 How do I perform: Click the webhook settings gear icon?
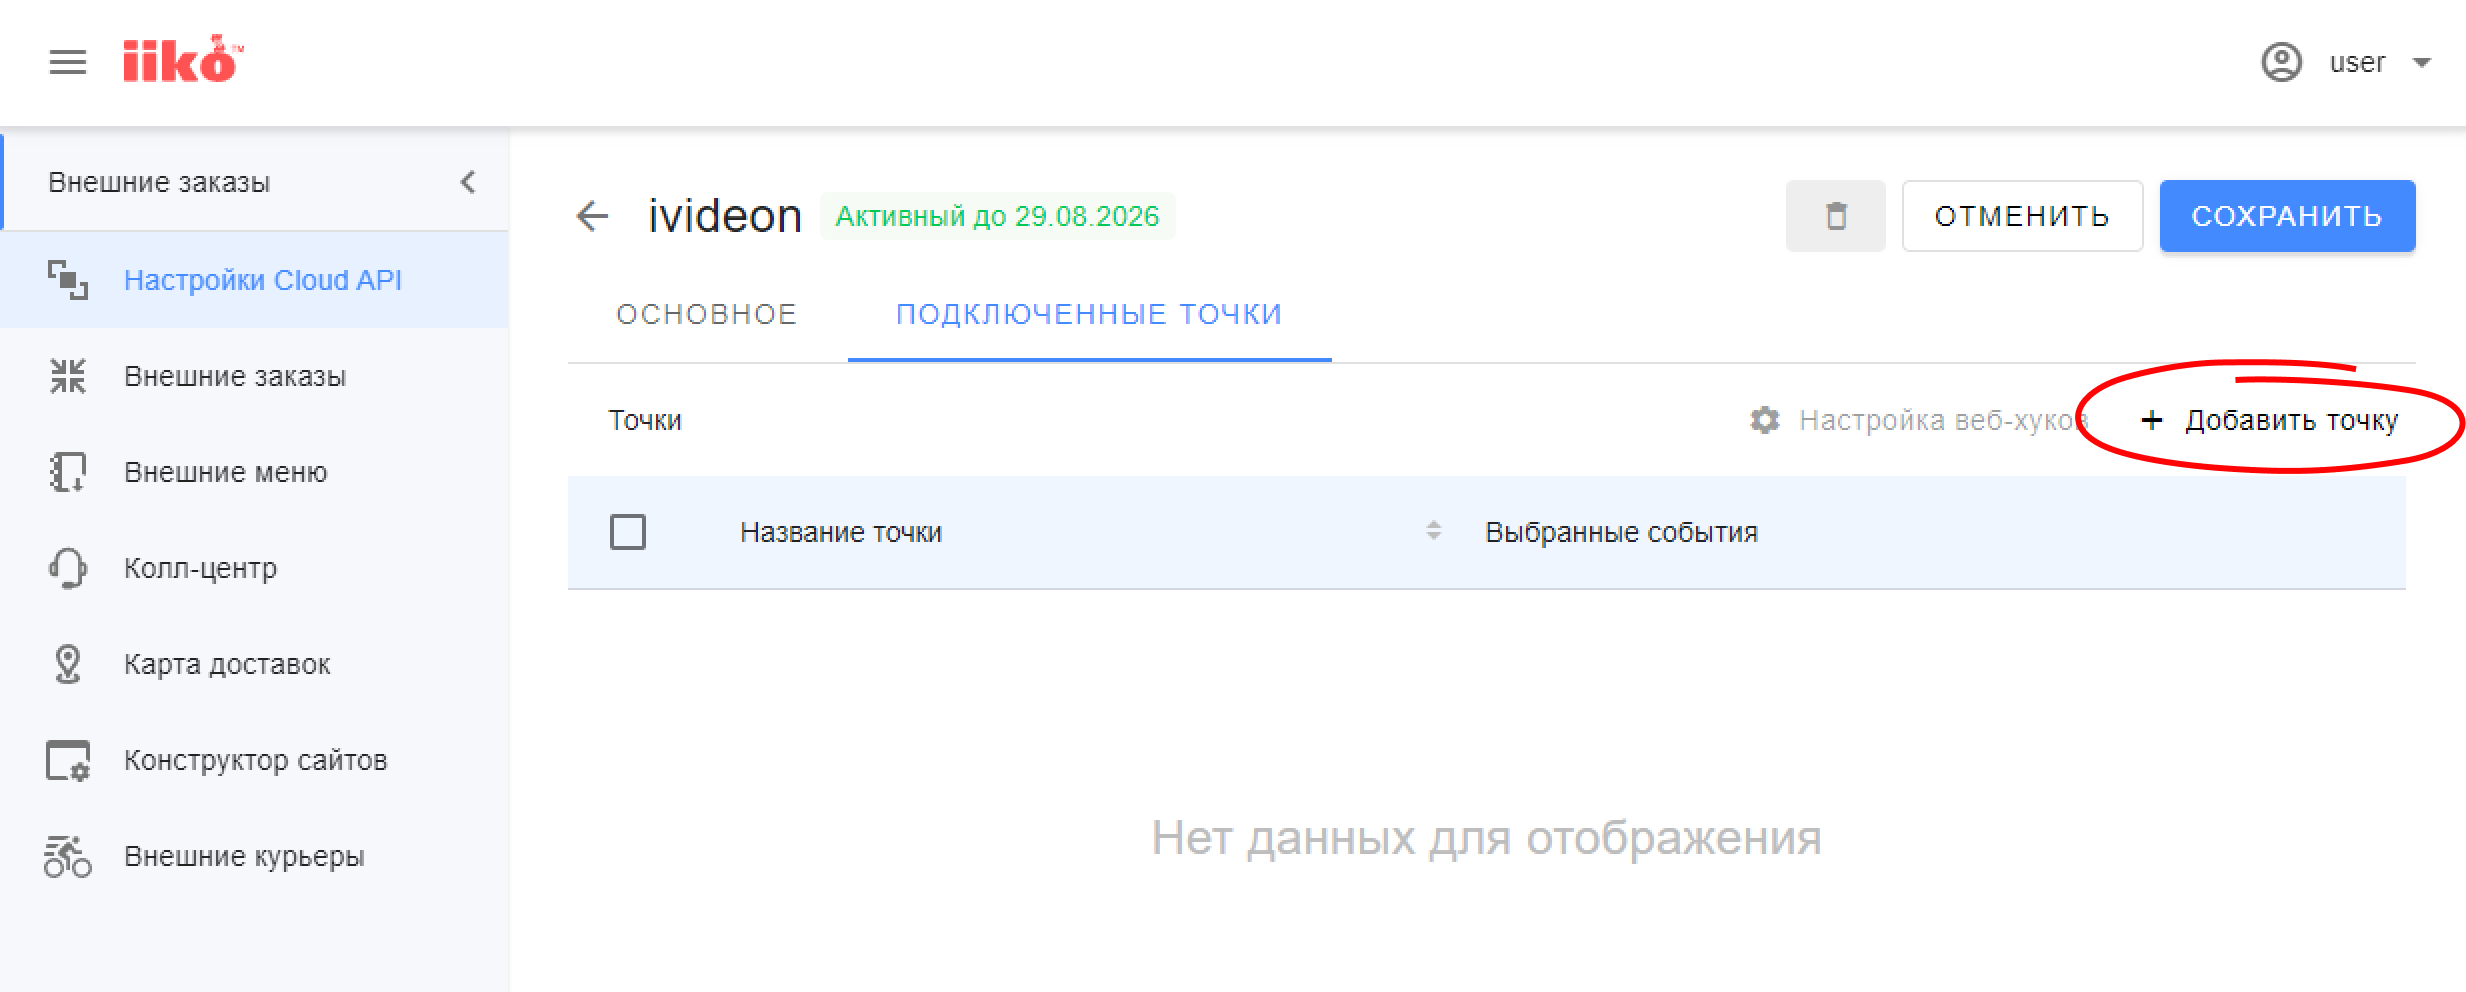tap(1765, 420)
